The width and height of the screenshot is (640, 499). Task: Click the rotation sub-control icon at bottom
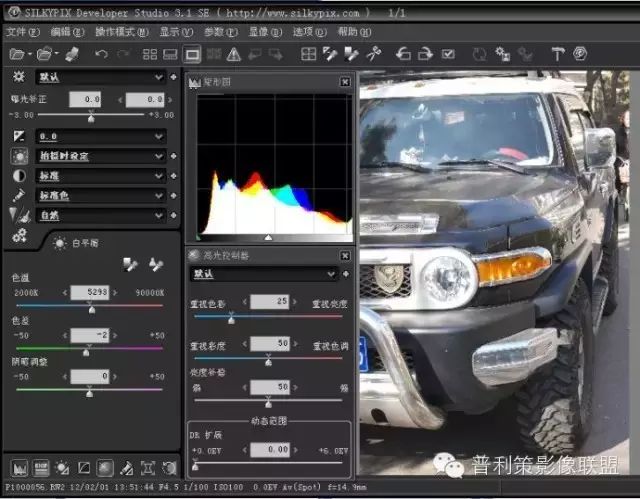click(169, 468)
